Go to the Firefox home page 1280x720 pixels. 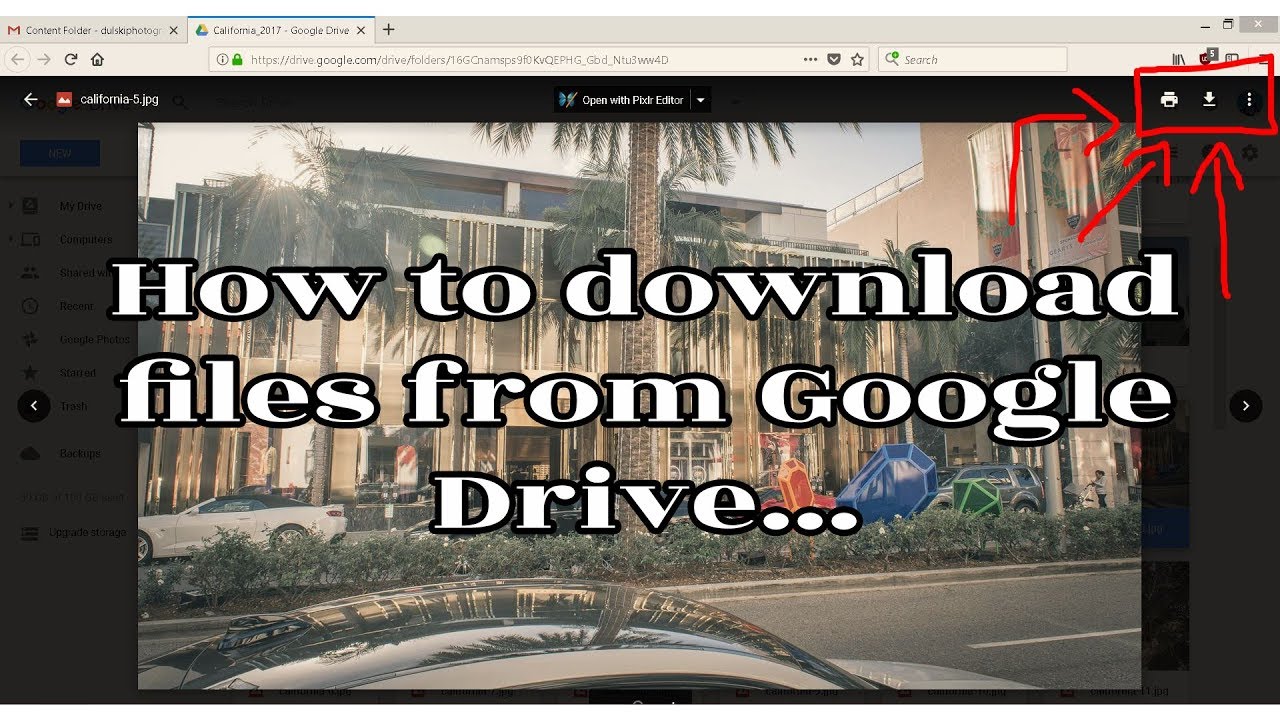(x=97, y=59)
